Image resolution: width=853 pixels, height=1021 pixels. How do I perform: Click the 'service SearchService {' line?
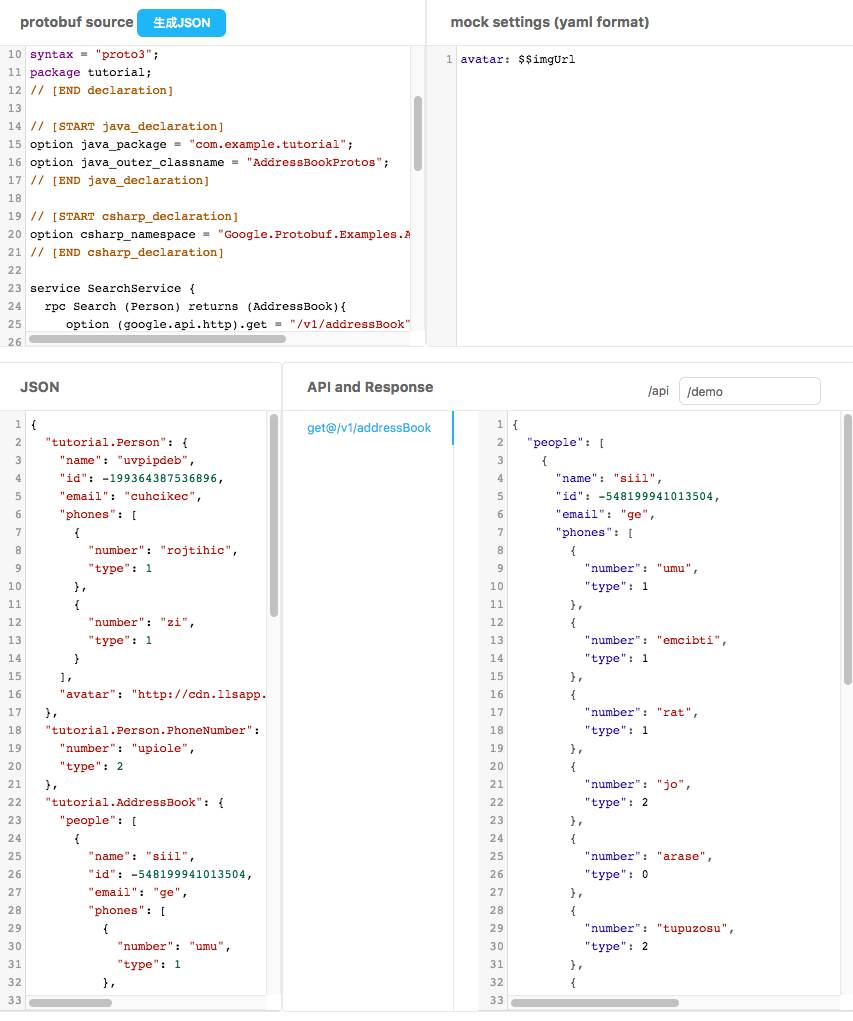pyautogui.click(x=113, y=288)
